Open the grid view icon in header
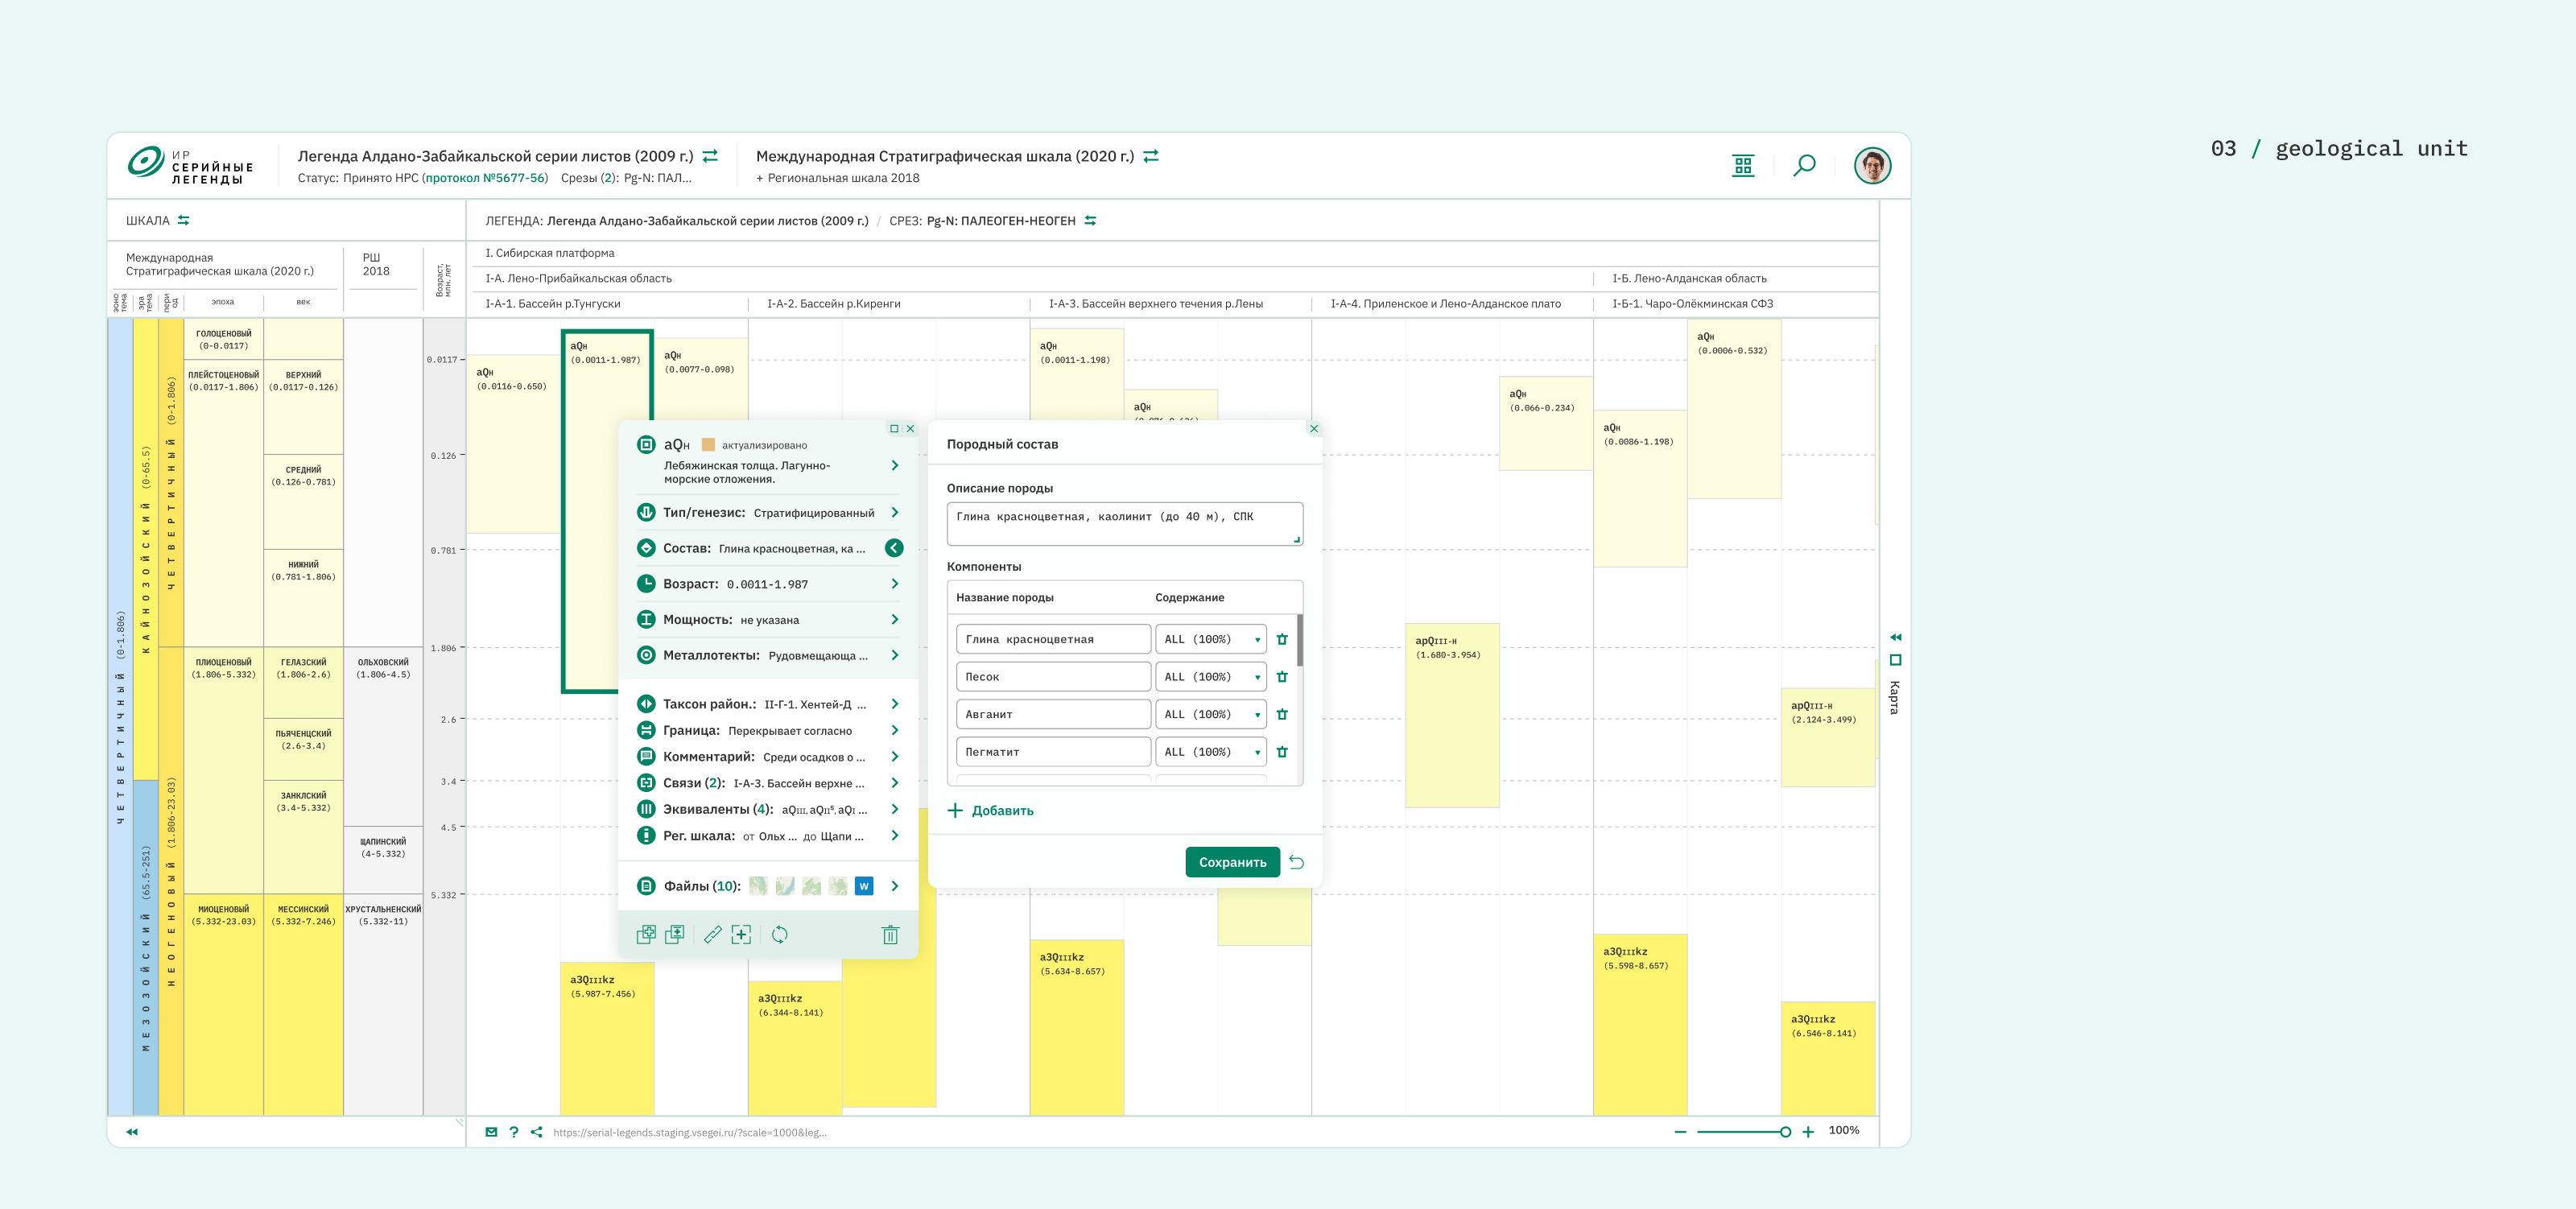2576x1209 pixels. click(x=1743, y=166)
